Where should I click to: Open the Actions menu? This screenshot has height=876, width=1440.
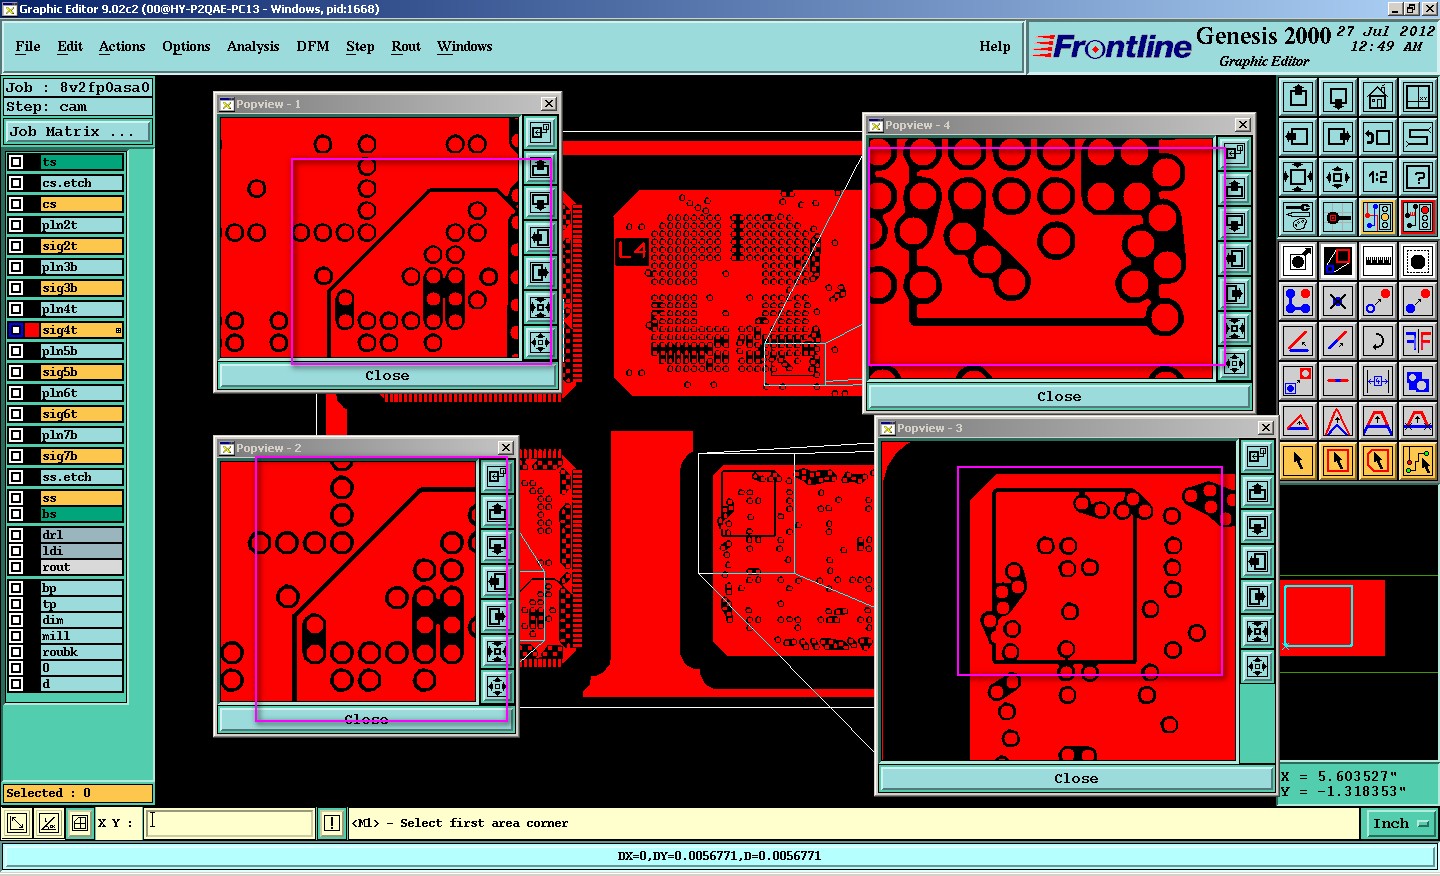(x=122, y=46)
